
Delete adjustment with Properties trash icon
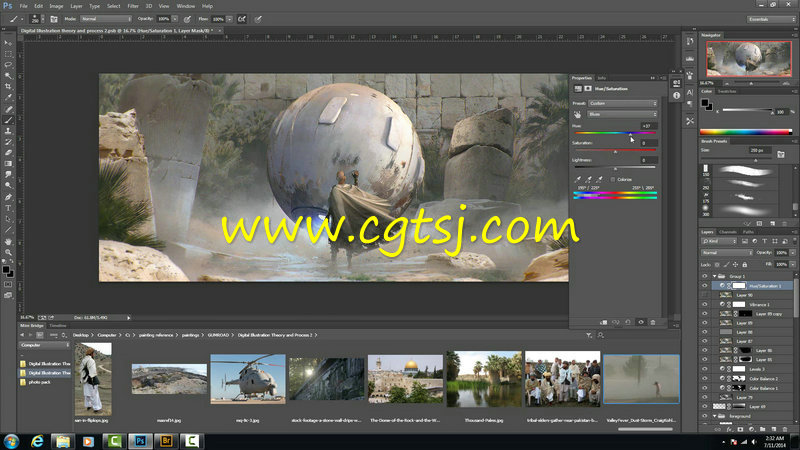(653, 322)
